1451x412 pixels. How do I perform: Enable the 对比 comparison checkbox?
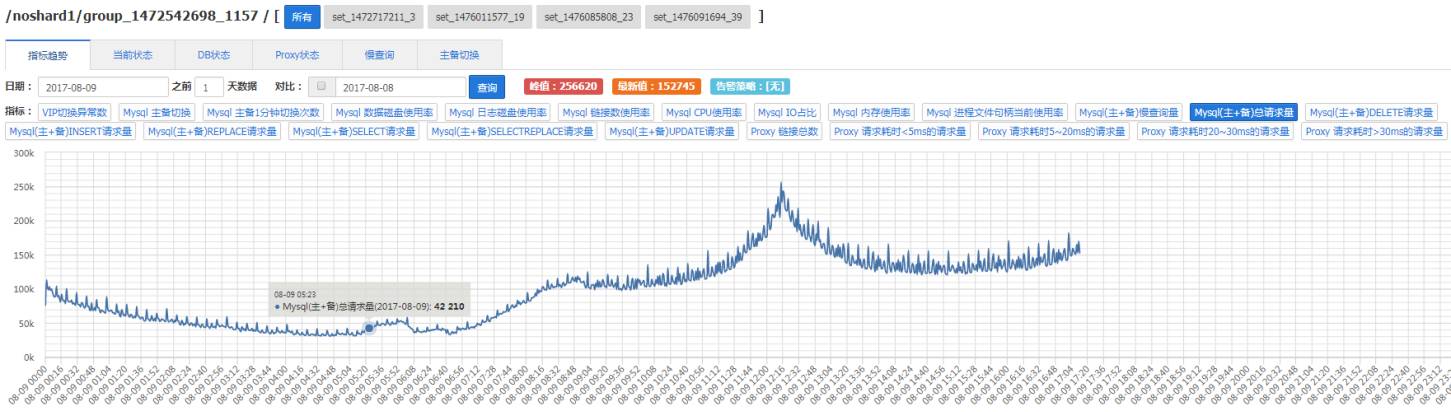[x=321, y=86]
